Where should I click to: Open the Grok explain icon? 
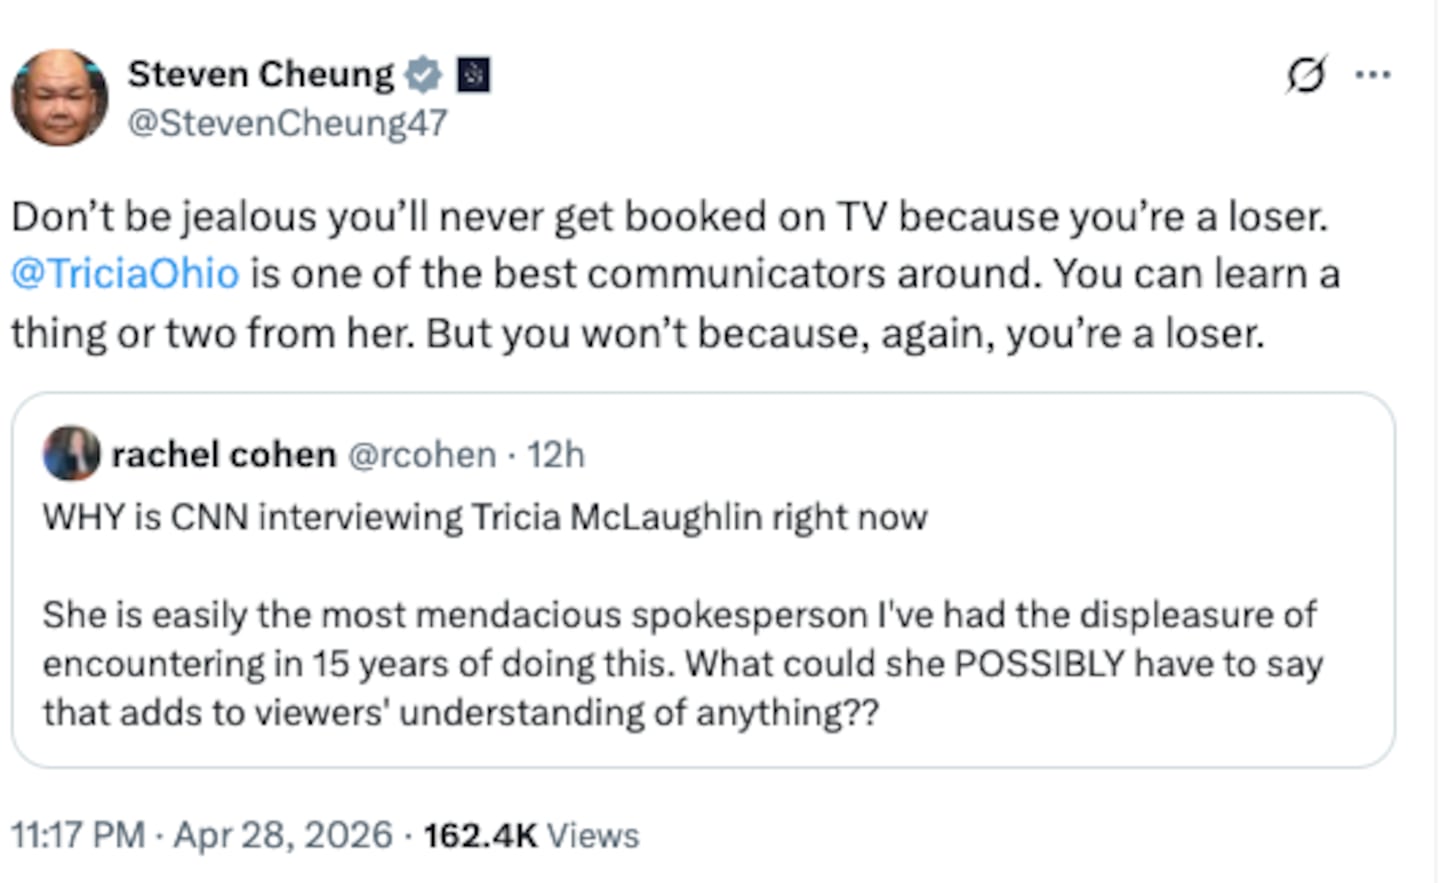pos(1306,74)
